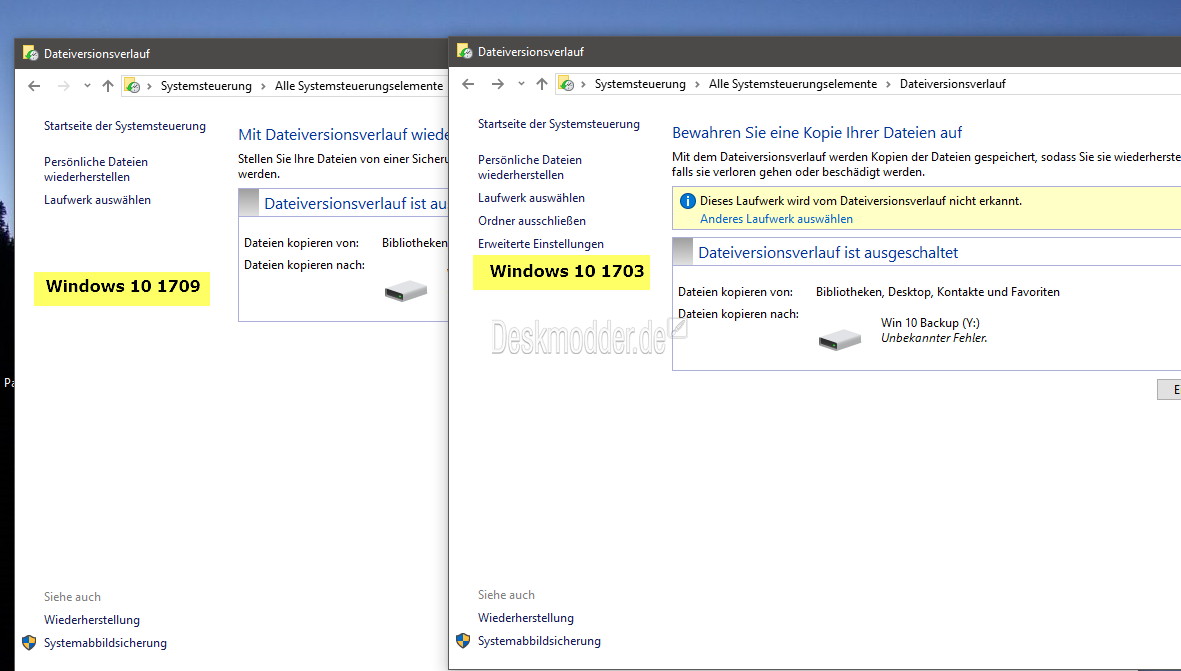The width and height of the screenshot is (1181, 671).
Task: Expand chevron before Systemsteuerung in the right window
Action: (x=583, y=84)
